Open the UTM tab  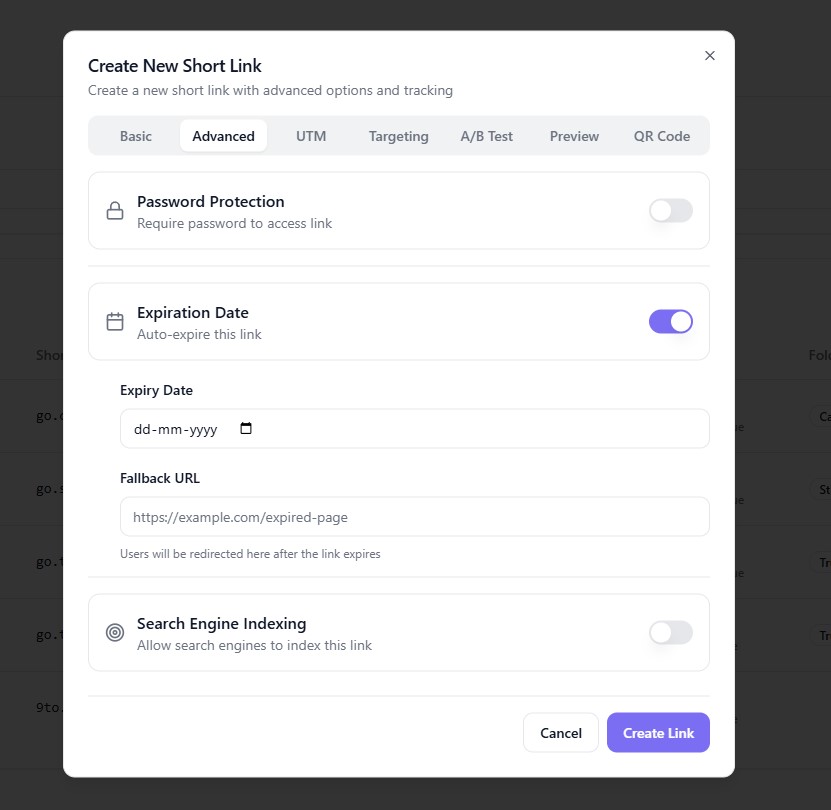click(311, 136)
